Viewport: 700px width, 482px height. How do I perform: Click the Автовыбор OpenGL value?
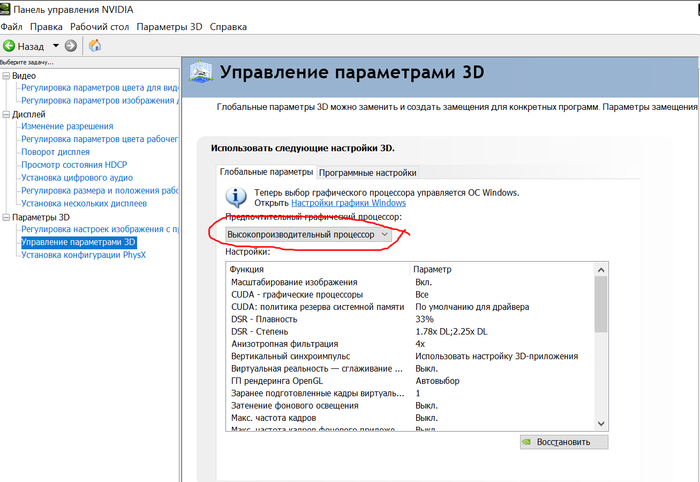click(438, 381)
